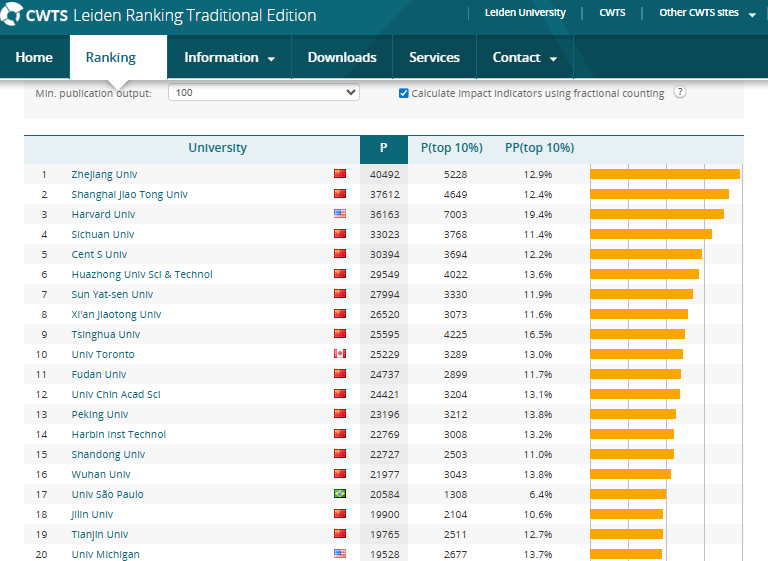Click the Canada flag beside Univ Toronto
The image size is (768, 561).
point(339,354)
